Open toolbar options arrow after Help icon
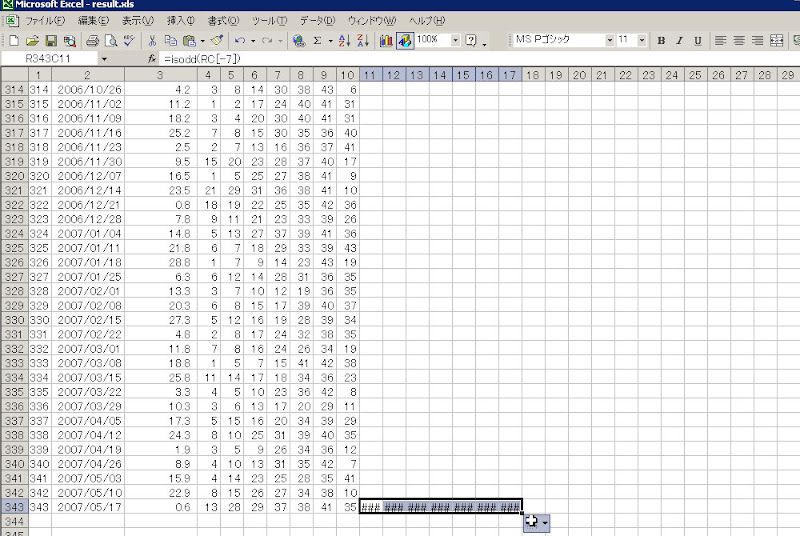This screenshot has height=536, width=800. [484, 44]
